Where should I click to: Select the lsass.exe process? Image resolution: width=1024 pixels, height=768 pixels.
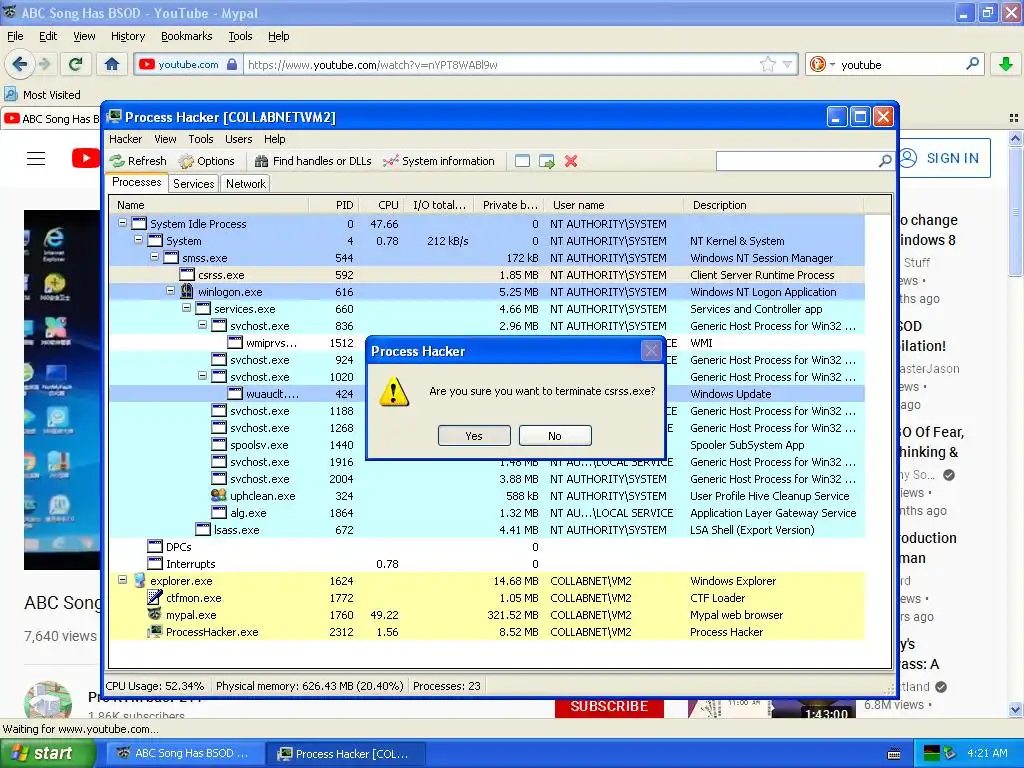click(487, 530)
